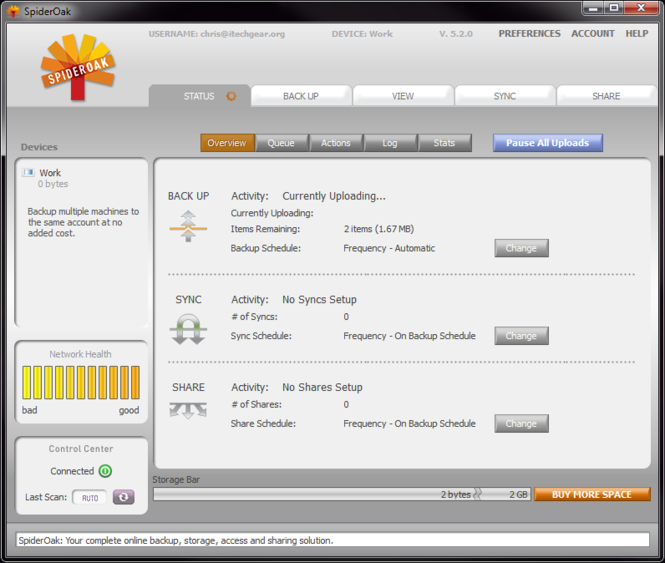The image size is (665, 563).
Task: Click the Network Health bar meter
Action: coord(81,383)
